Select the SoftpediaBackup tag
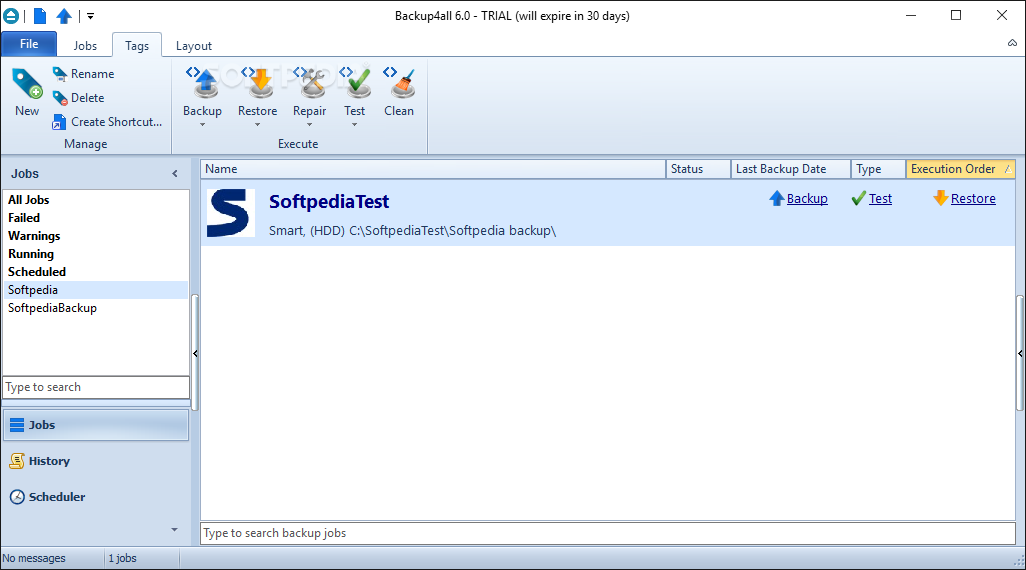The height and width of the screenshot is (570, 1026). pyautogui.click(x=96, y=308)
